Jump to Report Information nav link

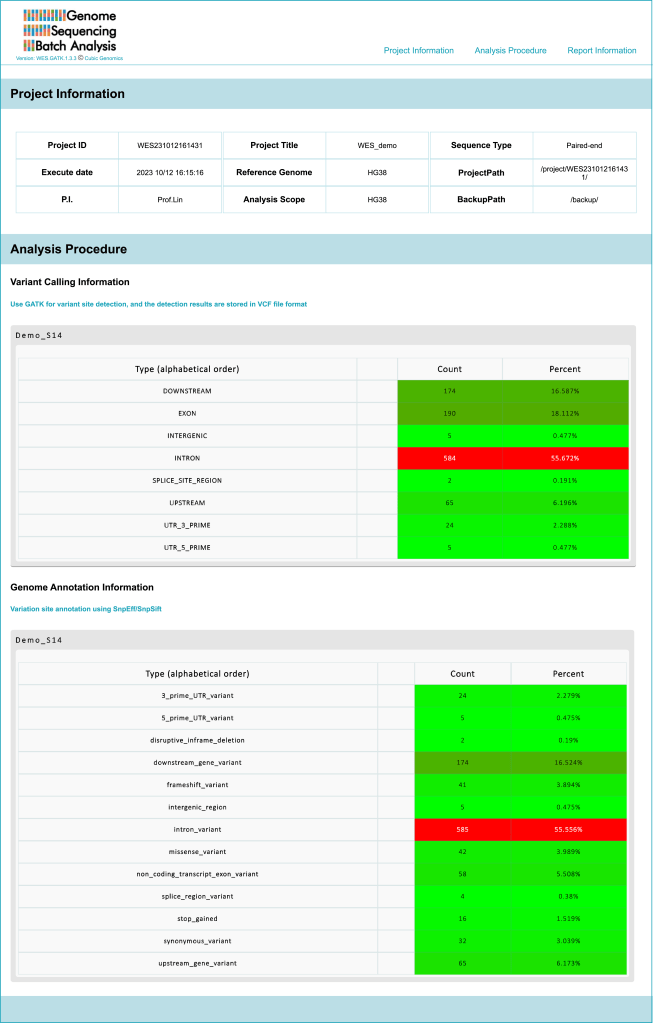click(601, 50)
